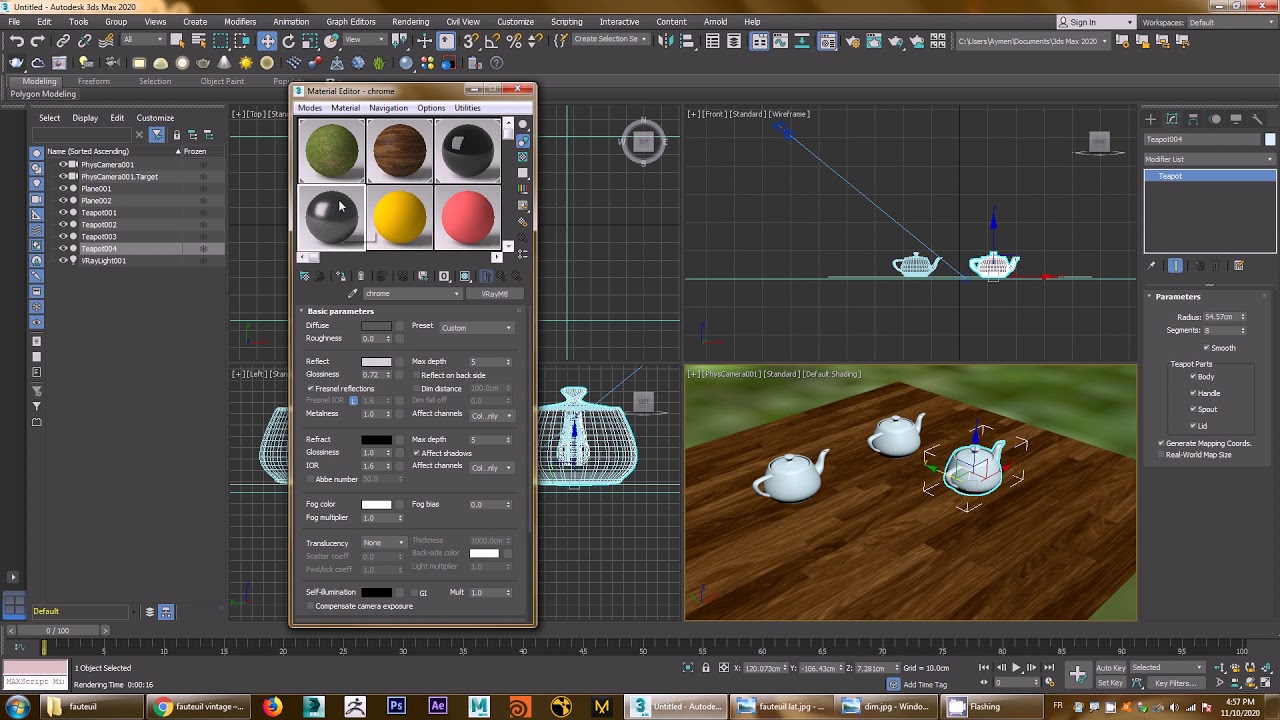Open the chrome material name dropdown
Image resolution: width=1280 pixels, height=720 pixels.
click(411, 293)
